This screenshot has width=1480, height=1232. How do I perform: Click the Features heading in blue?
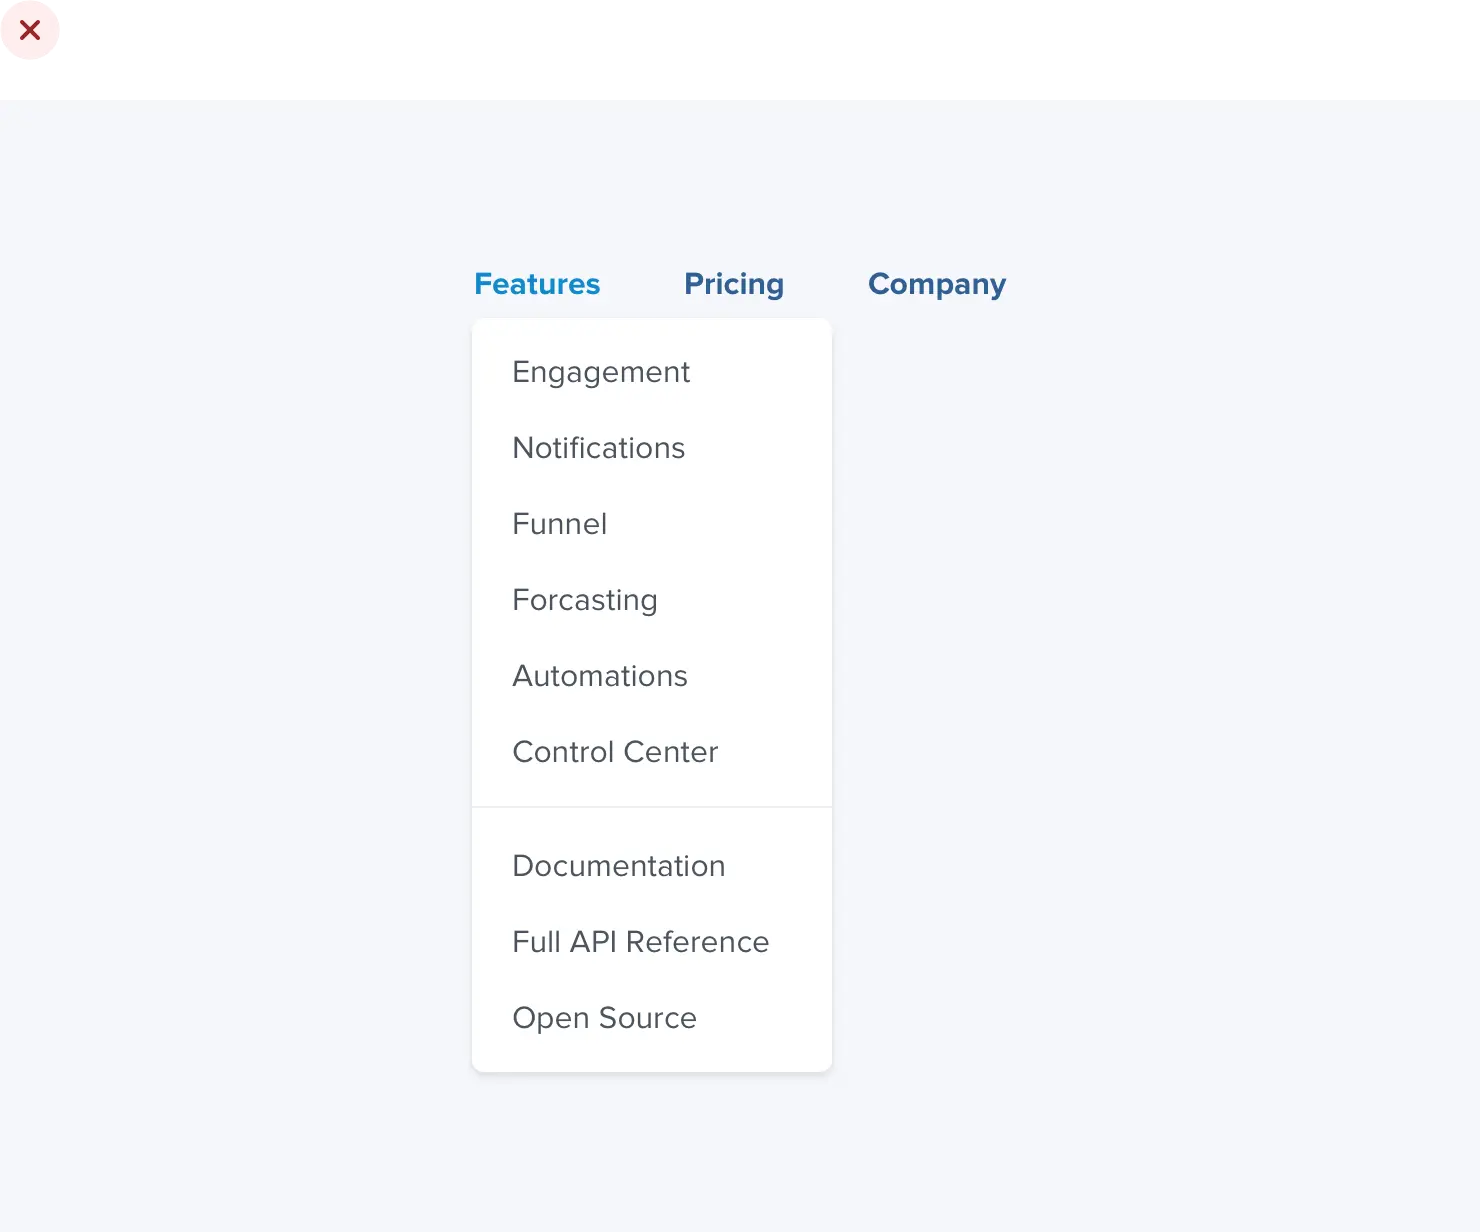[x=537, y=284]
